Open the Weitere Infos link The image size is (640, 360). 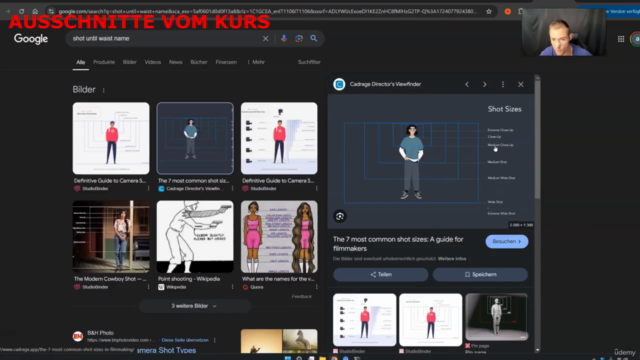coord(452,259)
